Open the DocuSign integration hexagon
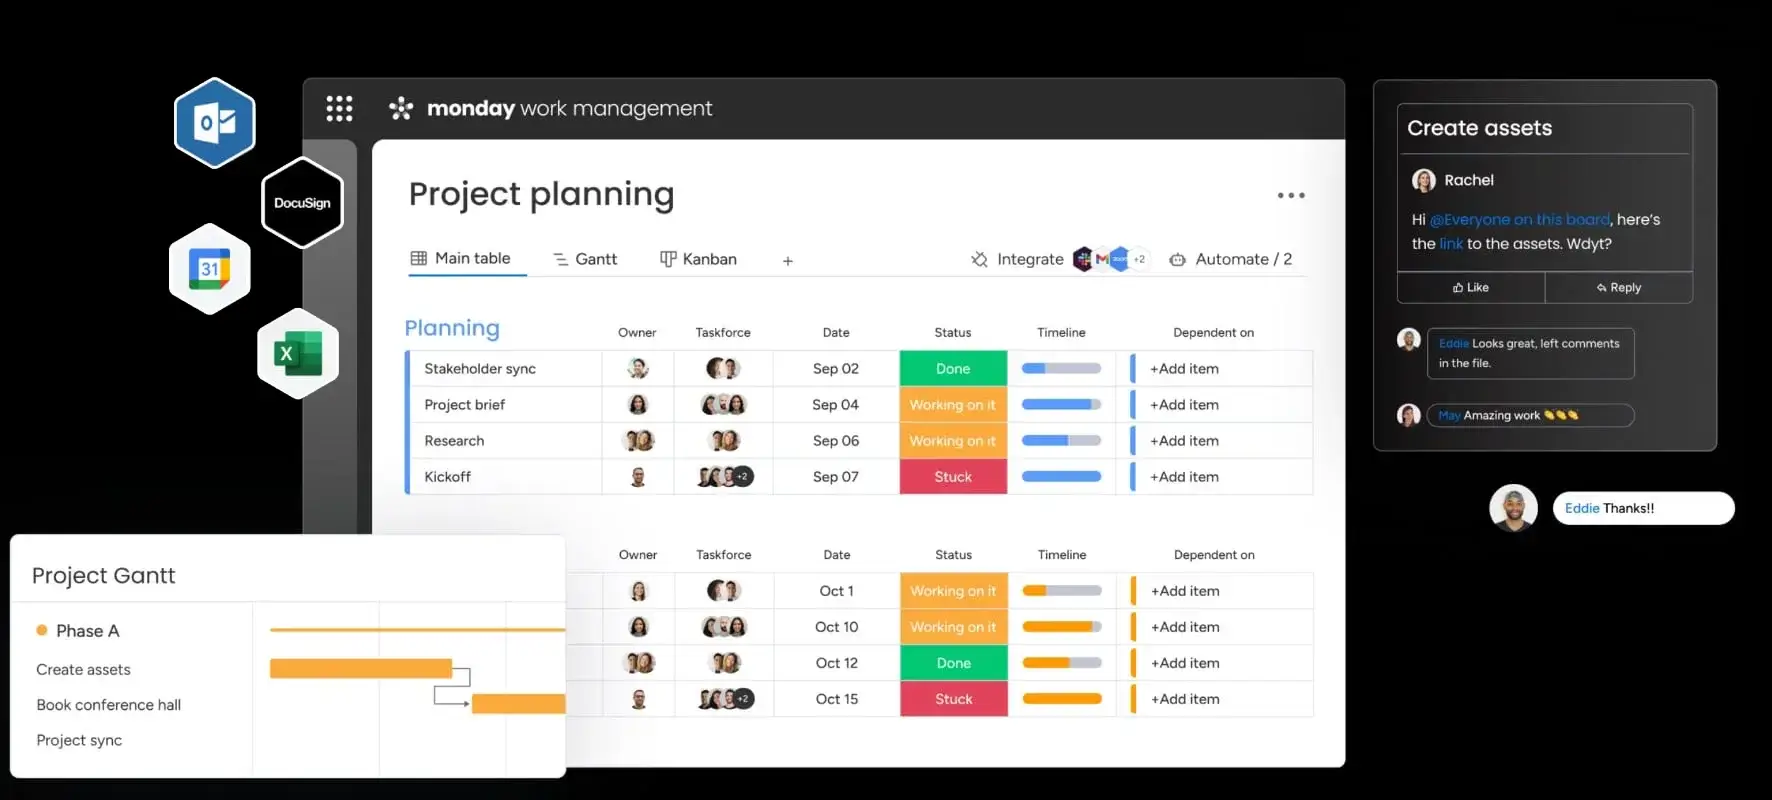This screenshot has height=800, width=1772. click(x=302, y=203)
